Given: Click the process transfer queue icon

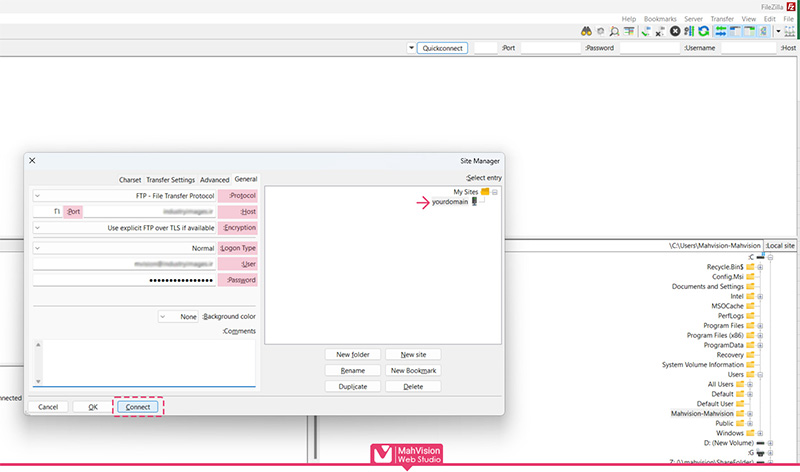Looking at the screenshot, I should [x=690, y=31].
